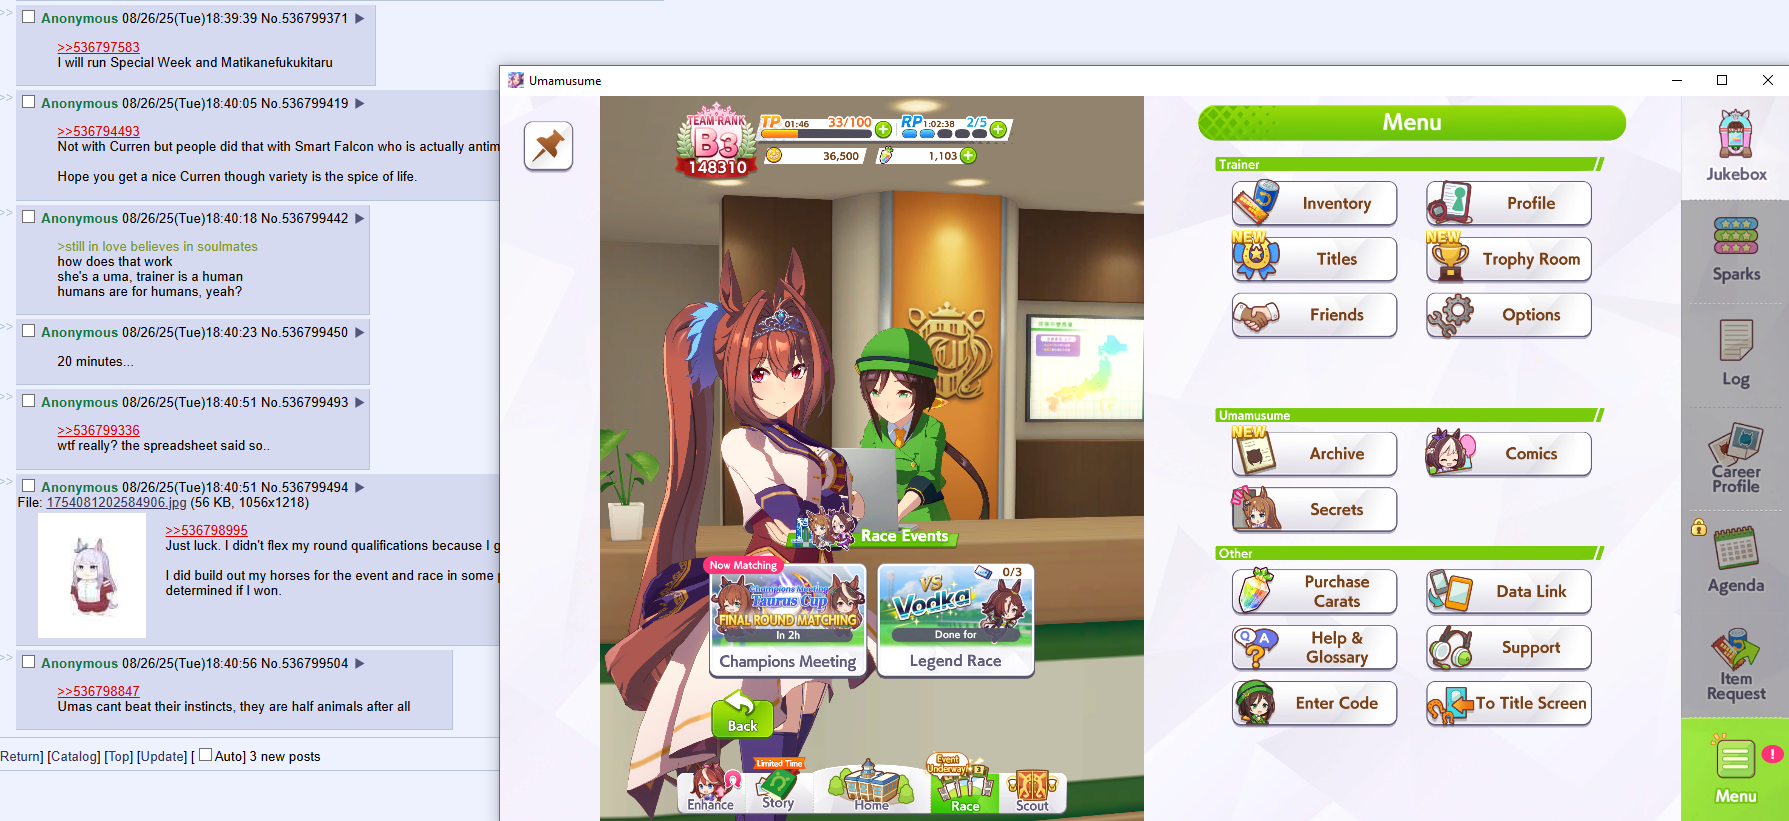Open the Jukebox from the side panel

[1736, 146]
